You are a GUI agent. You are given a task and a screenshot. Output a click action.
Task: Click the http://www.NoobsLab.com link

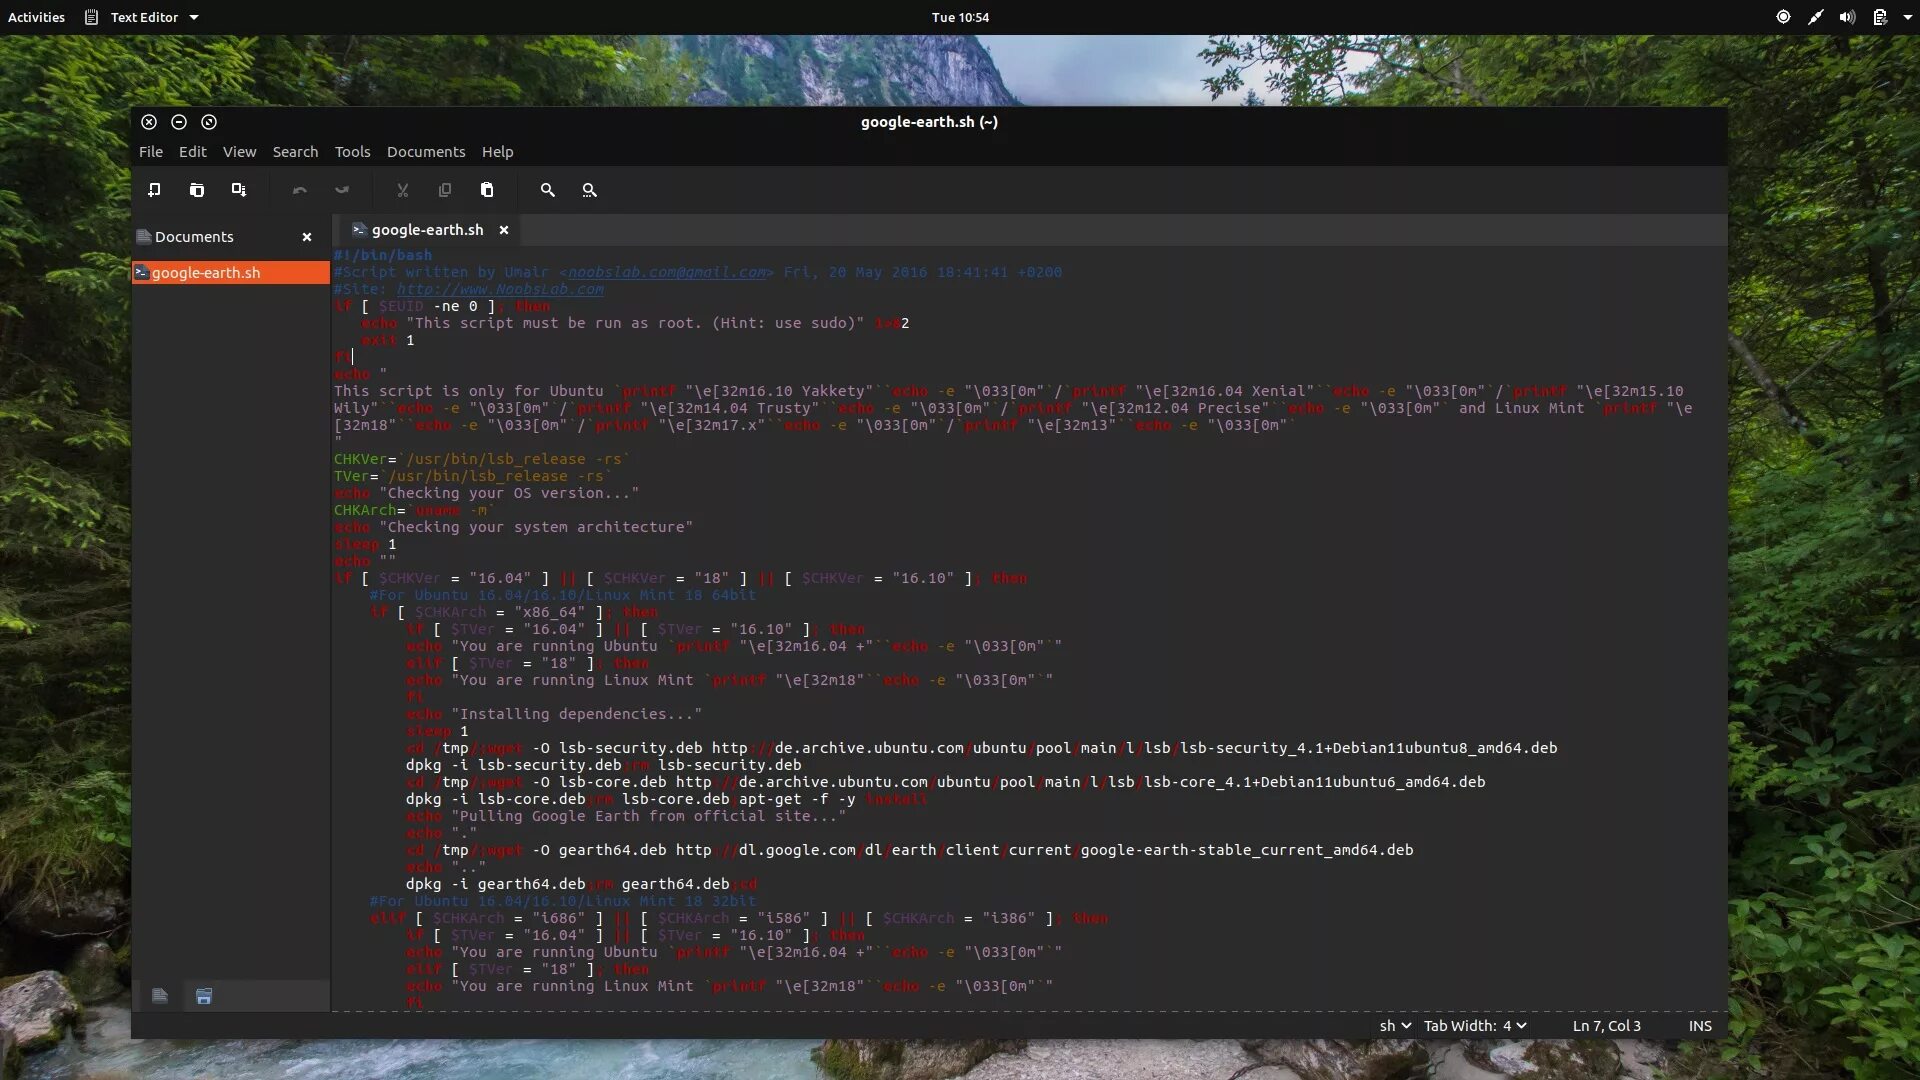[x=500, y=289]
